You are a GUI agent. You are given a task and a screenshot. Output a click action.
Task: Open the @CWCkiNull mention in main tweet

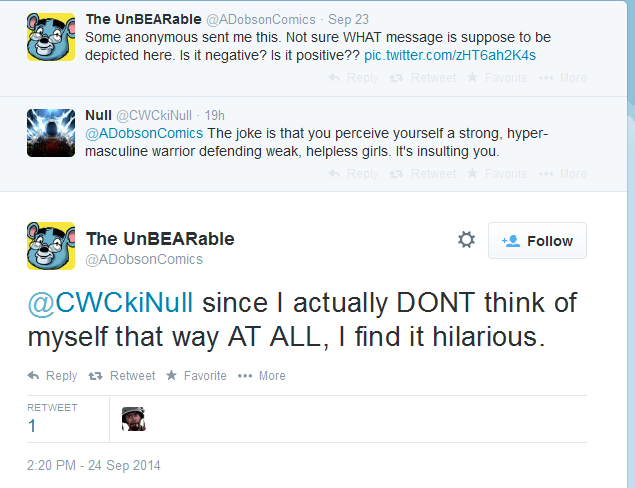[x=110, y=303]
